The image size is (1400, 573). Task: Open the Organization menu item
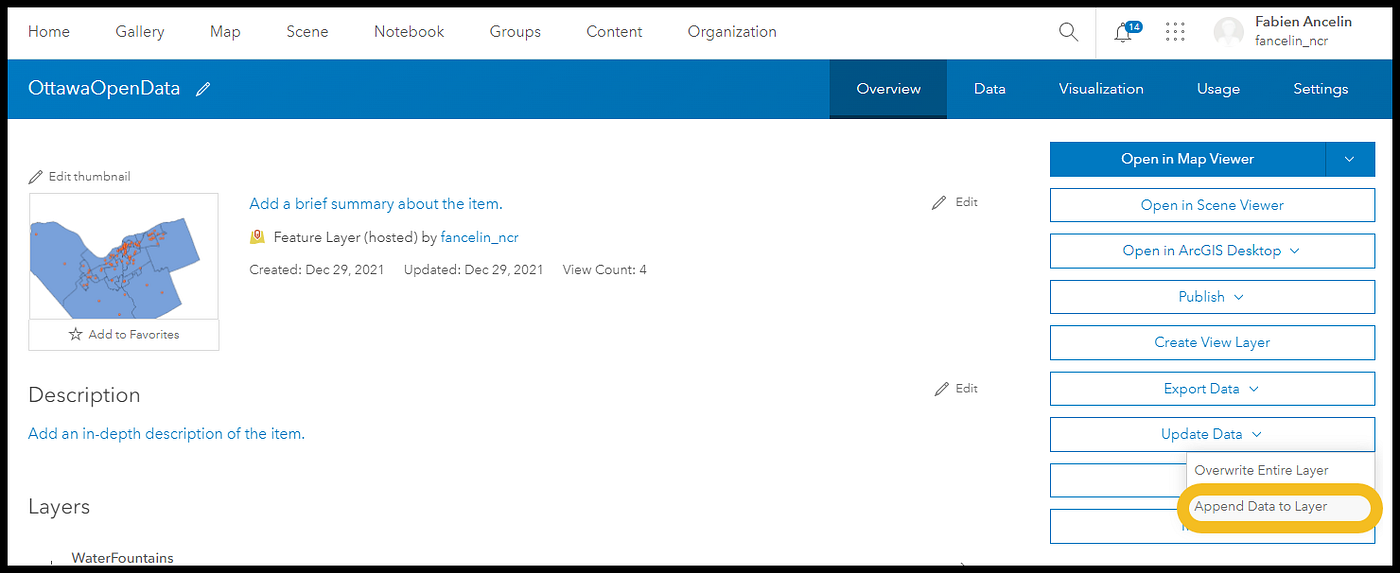coord(732,32)
